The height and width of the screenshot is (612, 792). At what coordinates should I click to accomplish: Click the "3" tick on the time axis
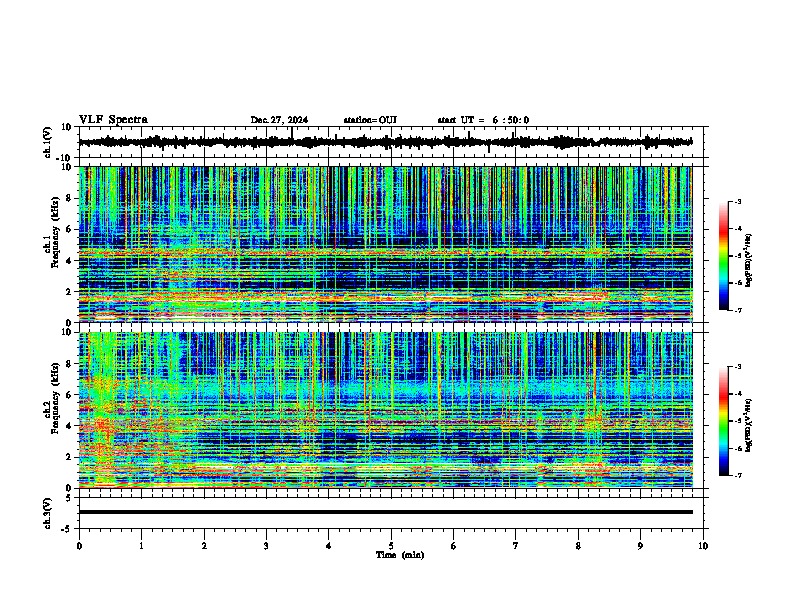[x=266, y=546]
